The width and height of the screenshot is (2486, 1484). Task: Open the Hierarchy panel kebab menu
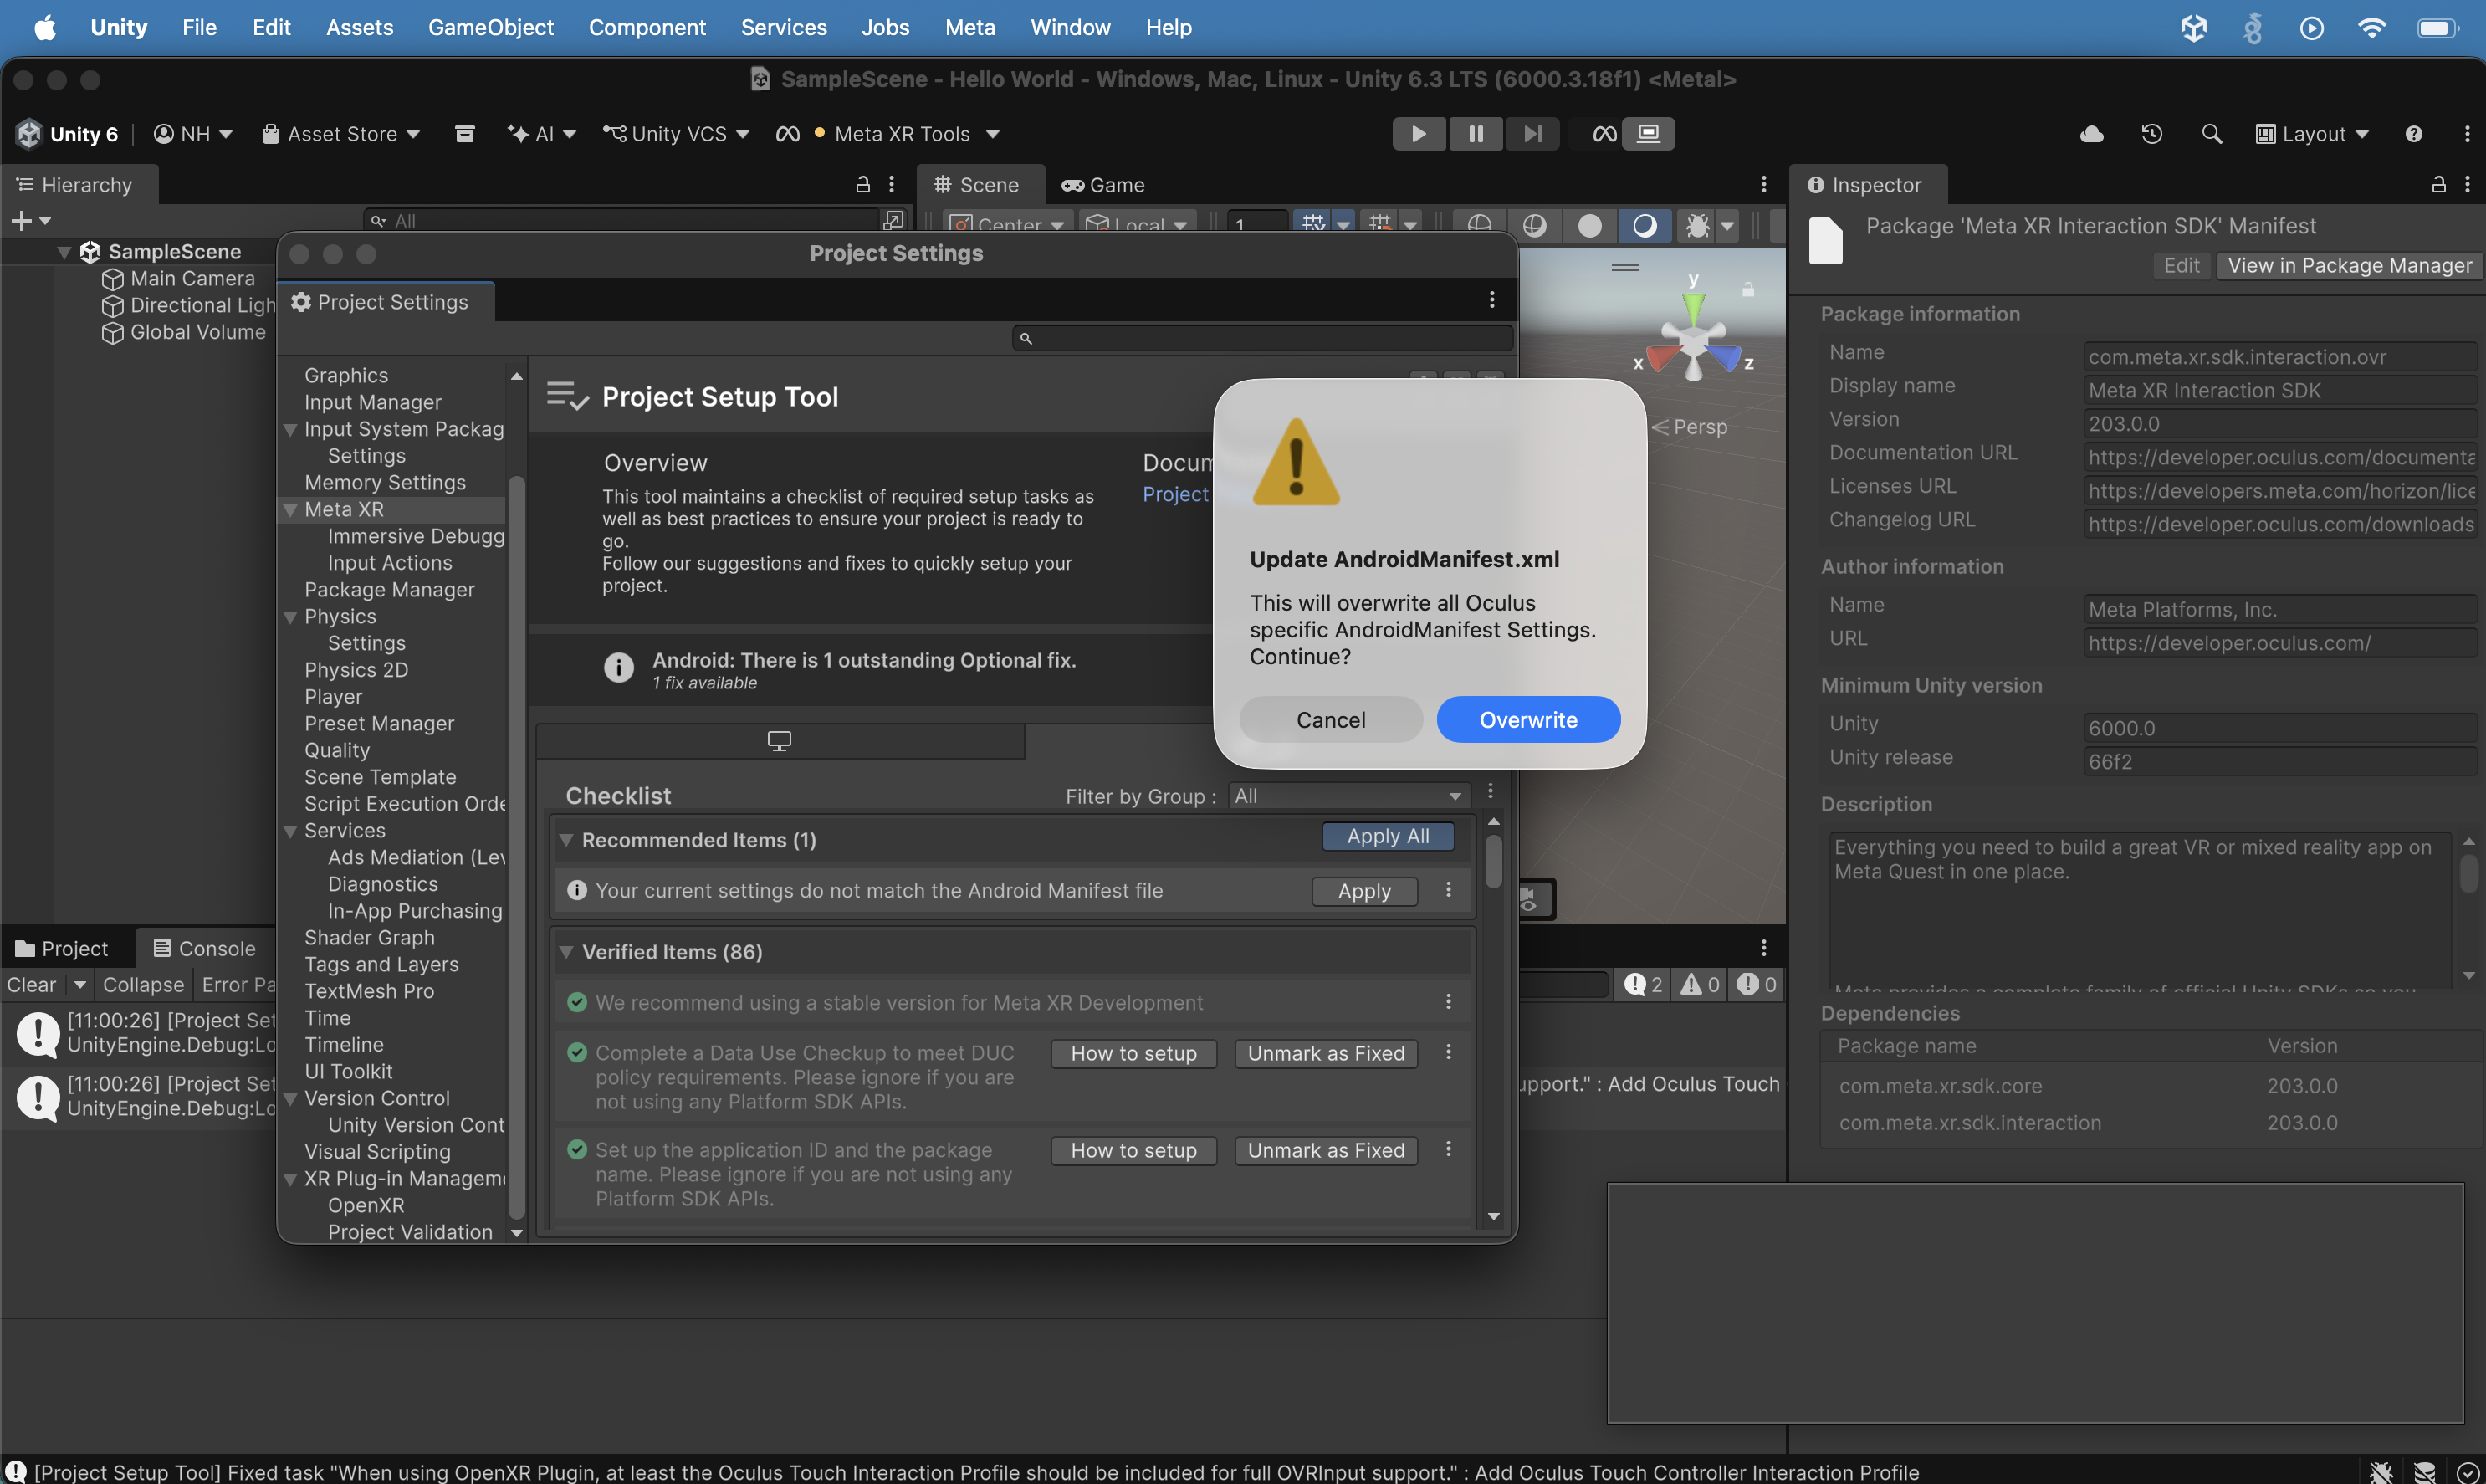click(892, 184)
